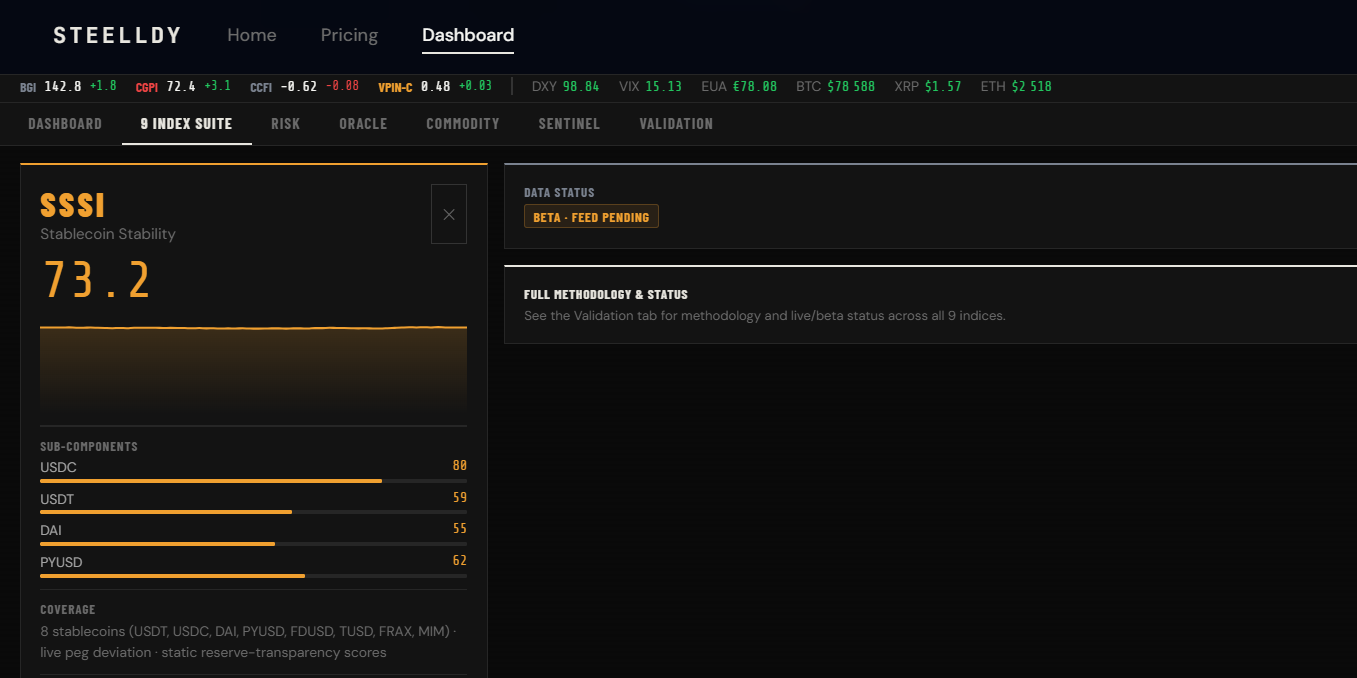Click the COVERAGE heading
Viewport: 1357px width, 678px height.
68,610
